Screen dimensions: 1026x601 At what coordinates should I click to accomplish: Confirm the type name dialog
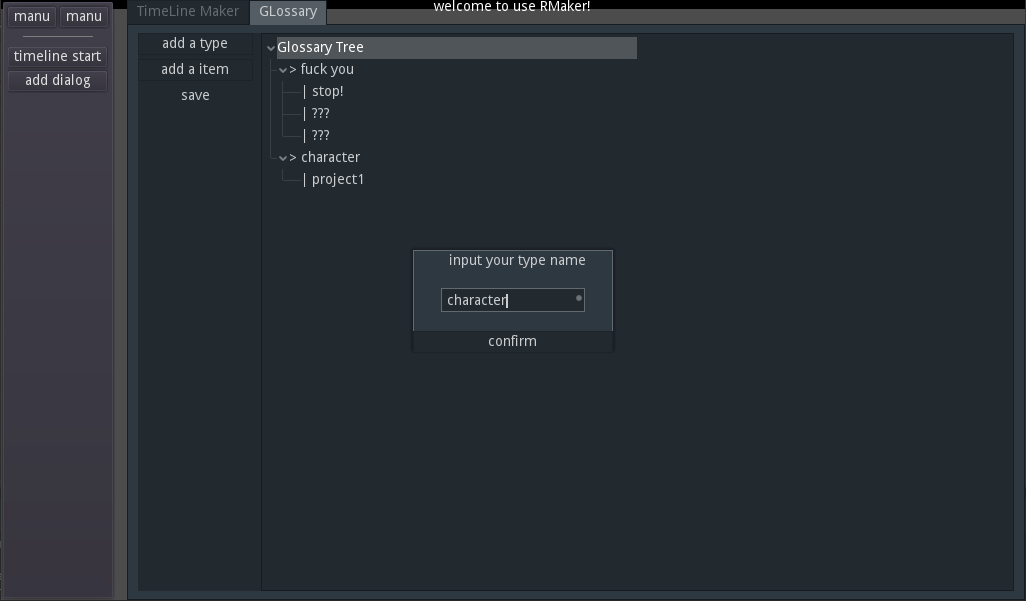512,341
